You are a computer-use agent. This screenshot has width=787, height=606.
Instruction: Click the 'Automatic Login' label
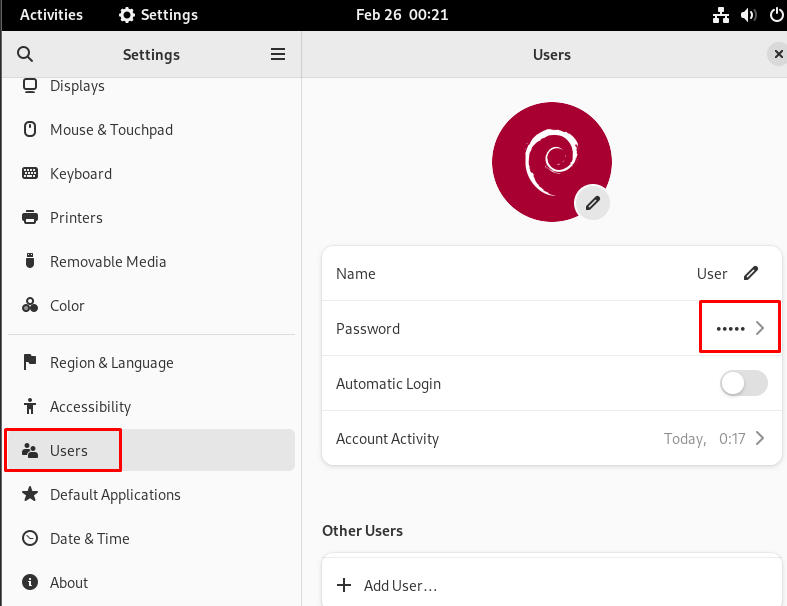(388, 384)
